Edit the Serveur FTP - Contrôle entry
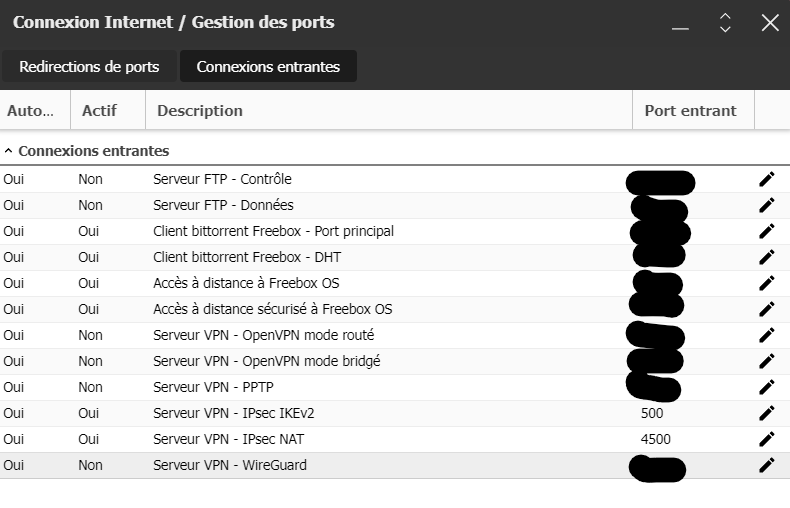The image size is (790, 508). [x=766, y=179]
